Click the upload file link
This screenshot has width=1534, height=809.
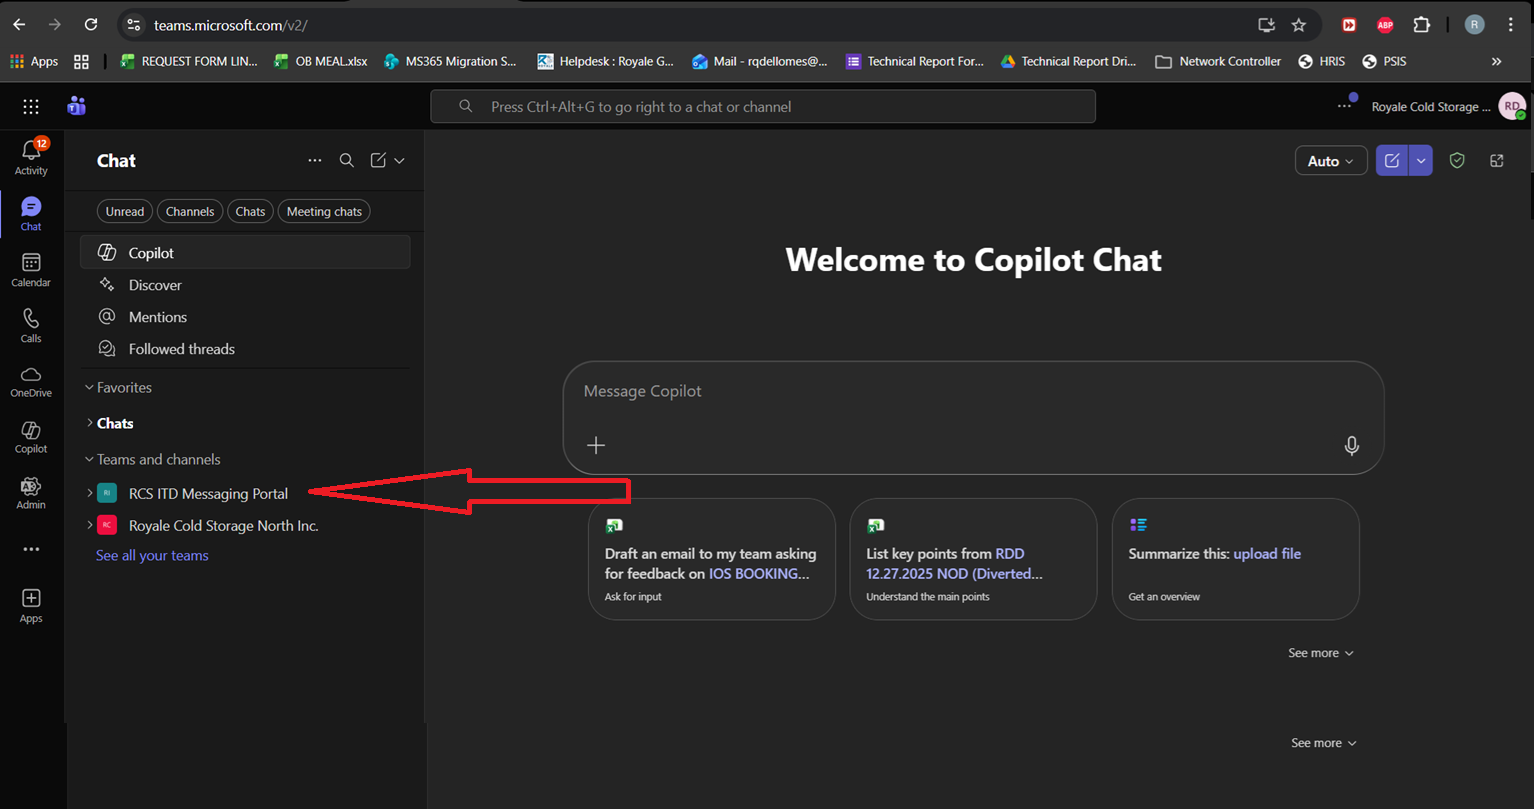point(1267,553)
